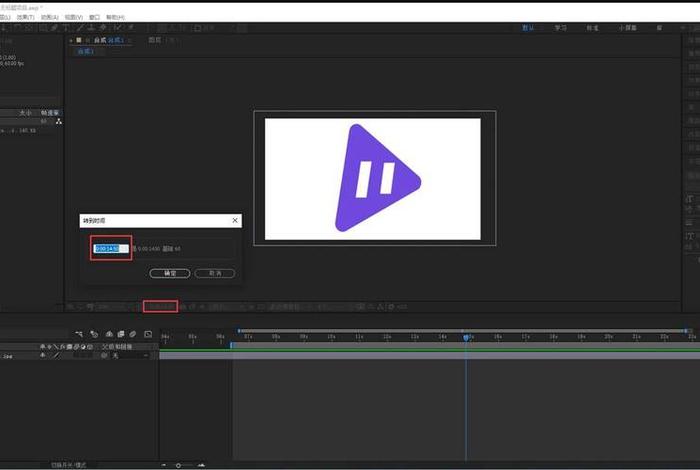The width and height of the screenshot is (700, 470).
Task: Cancel the go-to-time dialog with 取消
Action: click(x=215, y=273)
